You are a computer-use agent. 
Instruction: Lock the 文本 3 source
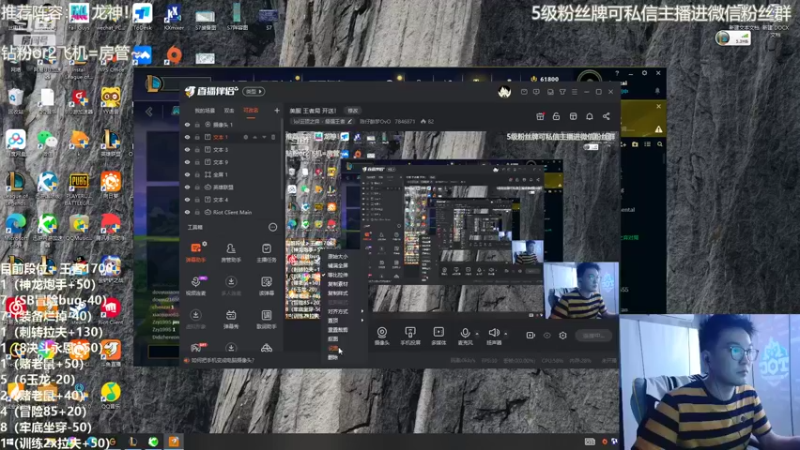[x=197, y=149]
